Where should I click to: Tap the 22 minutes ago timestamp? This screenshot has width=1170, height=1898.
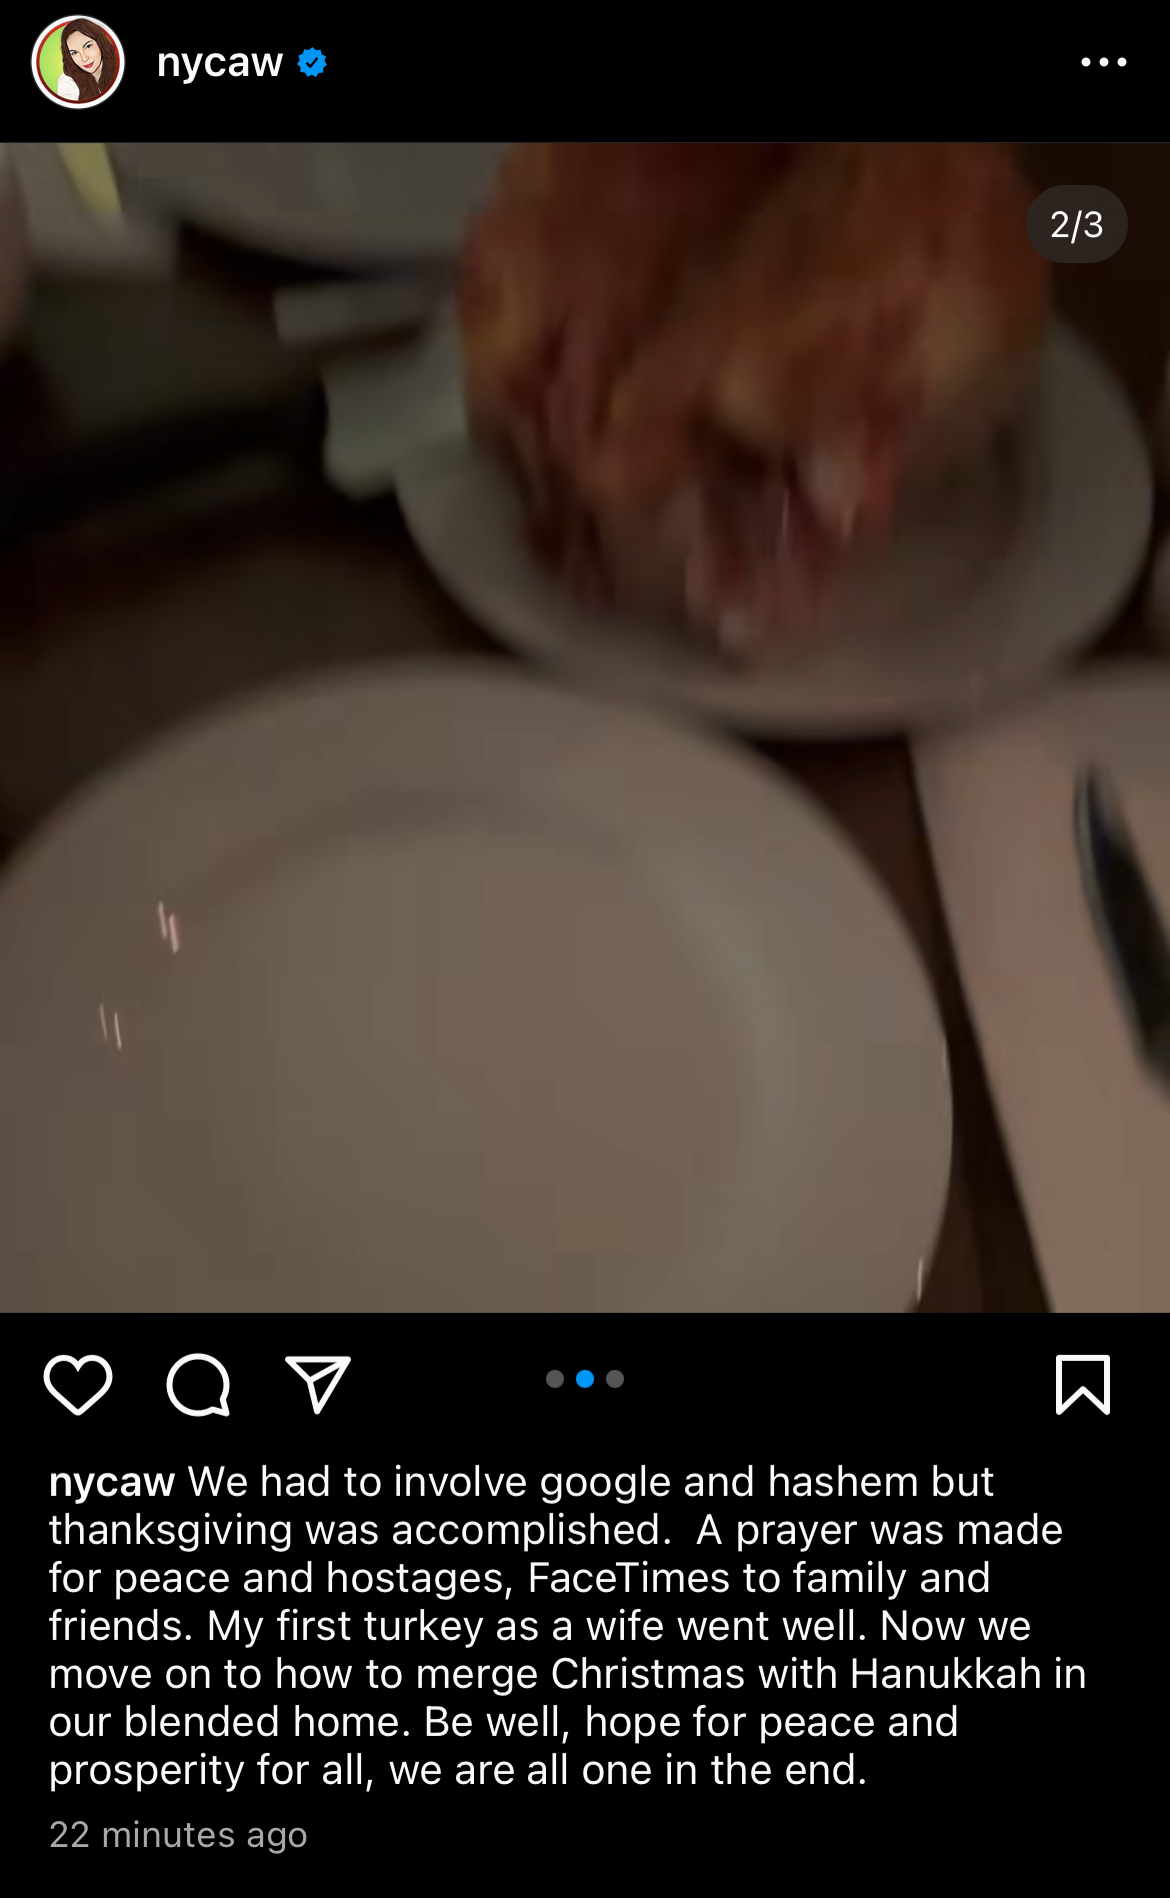[178, 1835]
